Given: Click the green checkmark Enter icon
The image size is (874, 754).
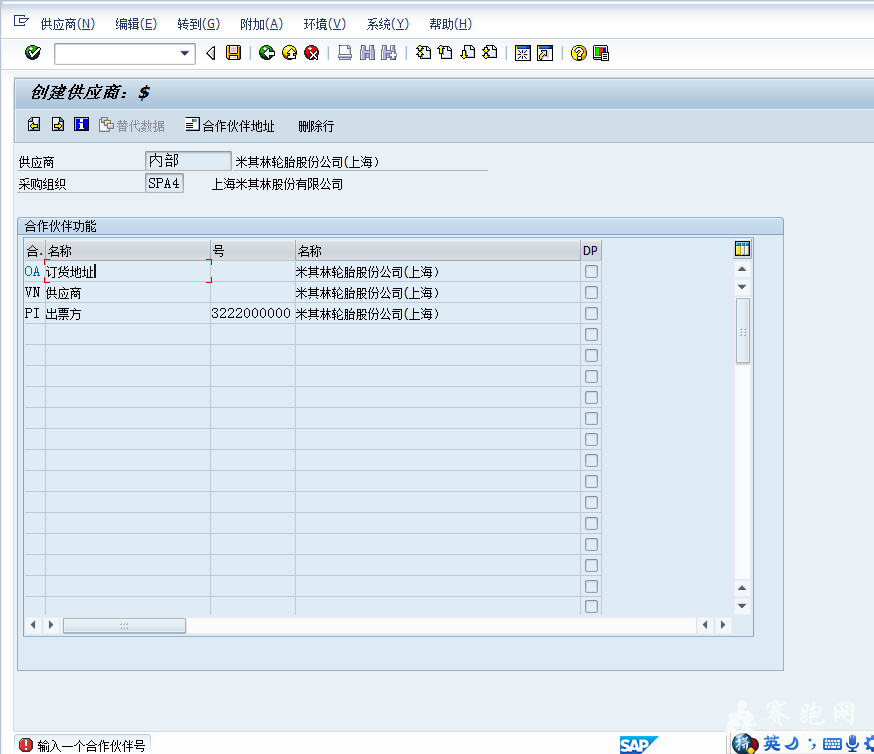Looking at the screenshot, I should tap(33, 53).
